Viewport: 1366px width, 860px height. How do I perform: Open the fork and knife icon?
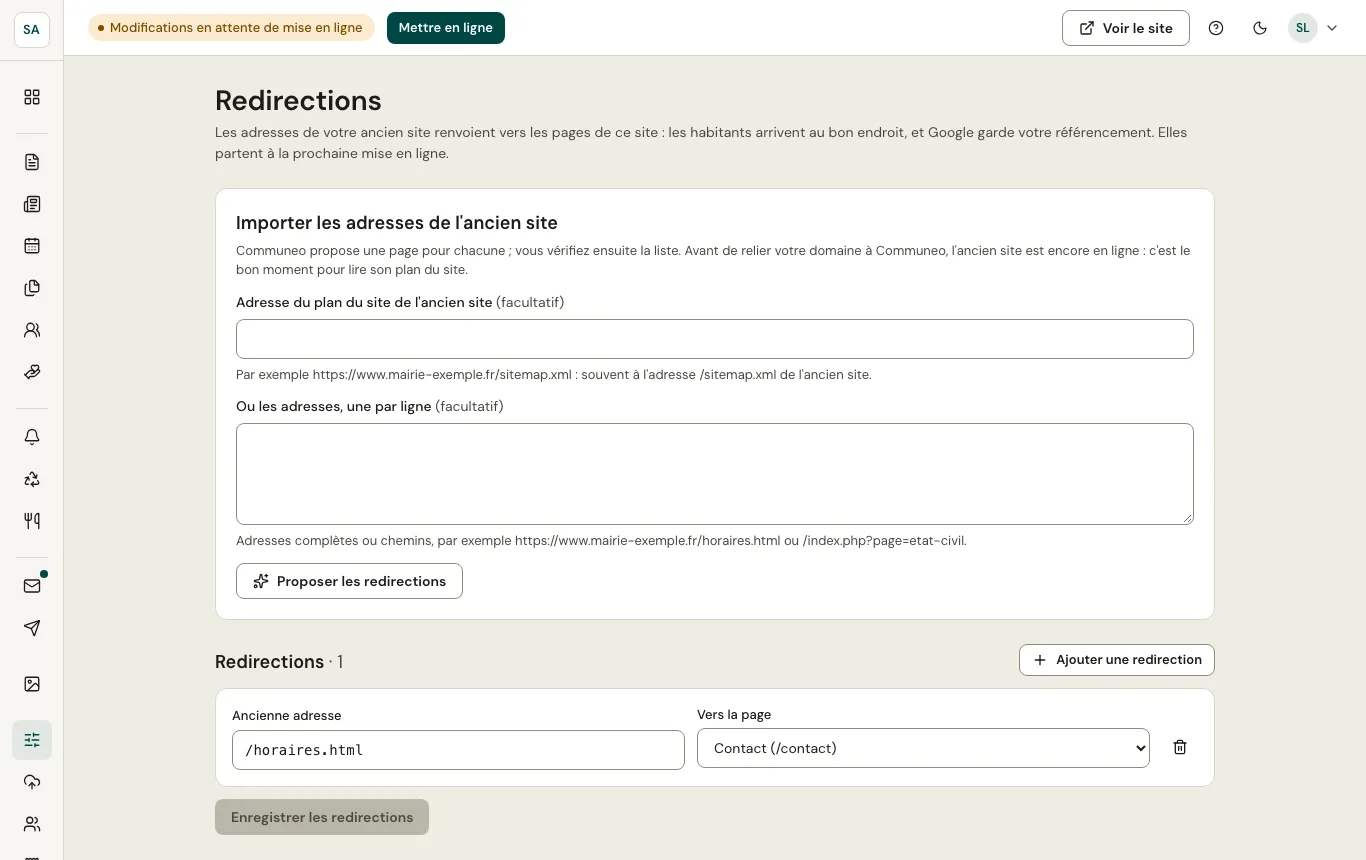point(32,521)
